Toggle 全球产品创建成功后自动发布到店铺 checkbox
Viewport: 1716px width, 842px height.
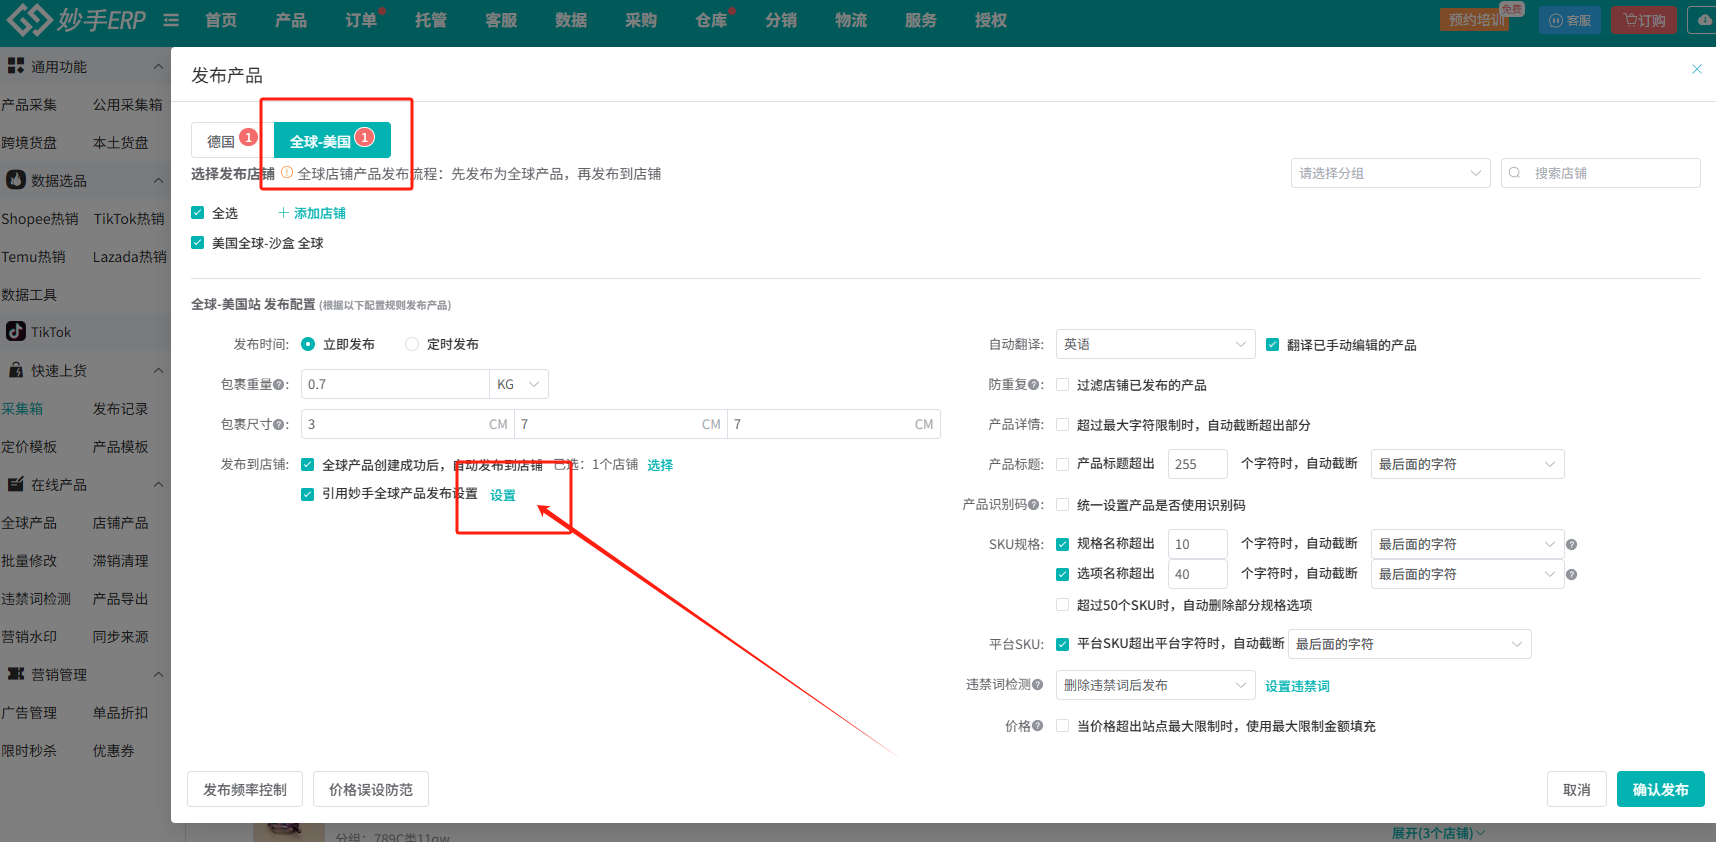tap(307, 465)
